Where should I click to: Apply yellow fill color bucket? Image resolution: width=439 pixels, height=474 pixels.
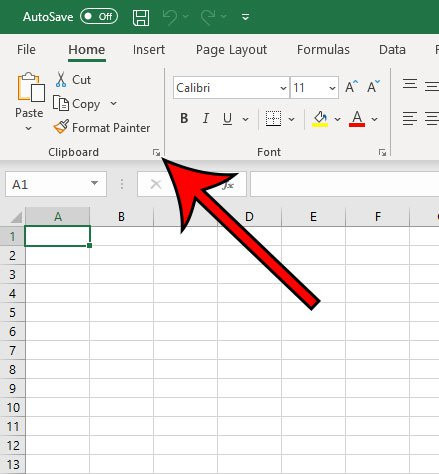tap(320, 119)
